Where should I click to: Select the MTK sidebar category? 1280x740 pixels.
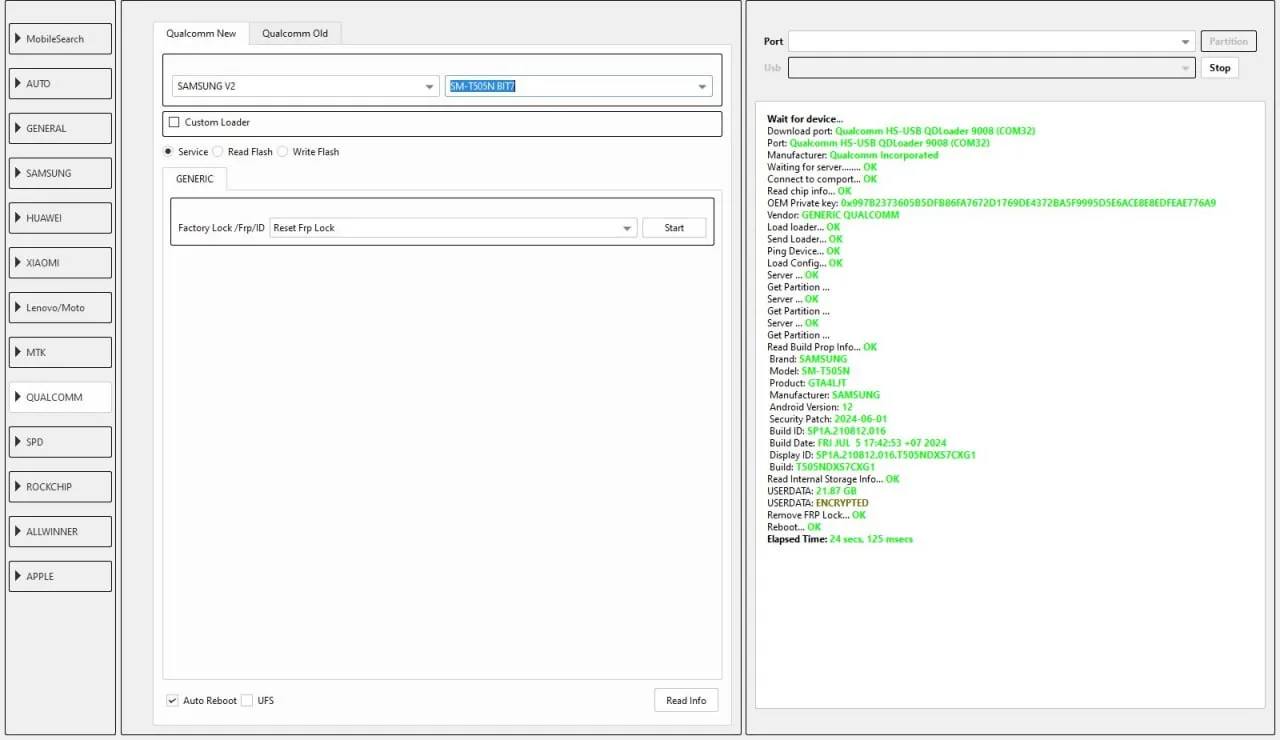click(60, 352)
